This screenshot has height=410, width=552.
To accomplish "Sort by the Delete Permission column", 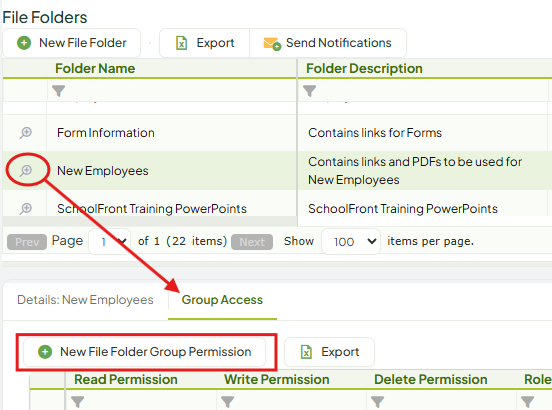I will tap(431, 379).
